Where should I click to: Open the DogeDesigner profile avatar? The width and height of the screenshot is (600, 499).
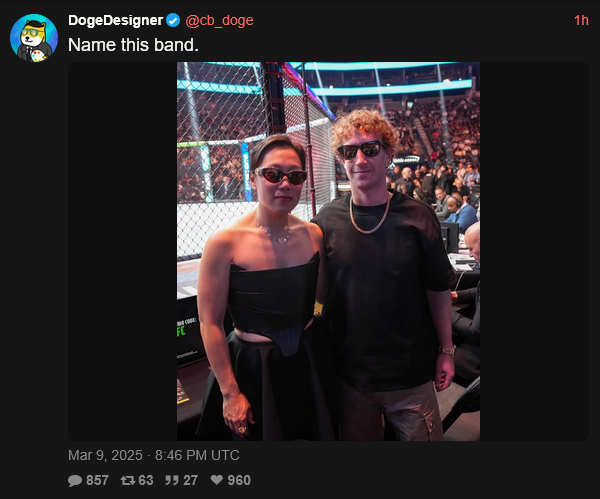34,38
